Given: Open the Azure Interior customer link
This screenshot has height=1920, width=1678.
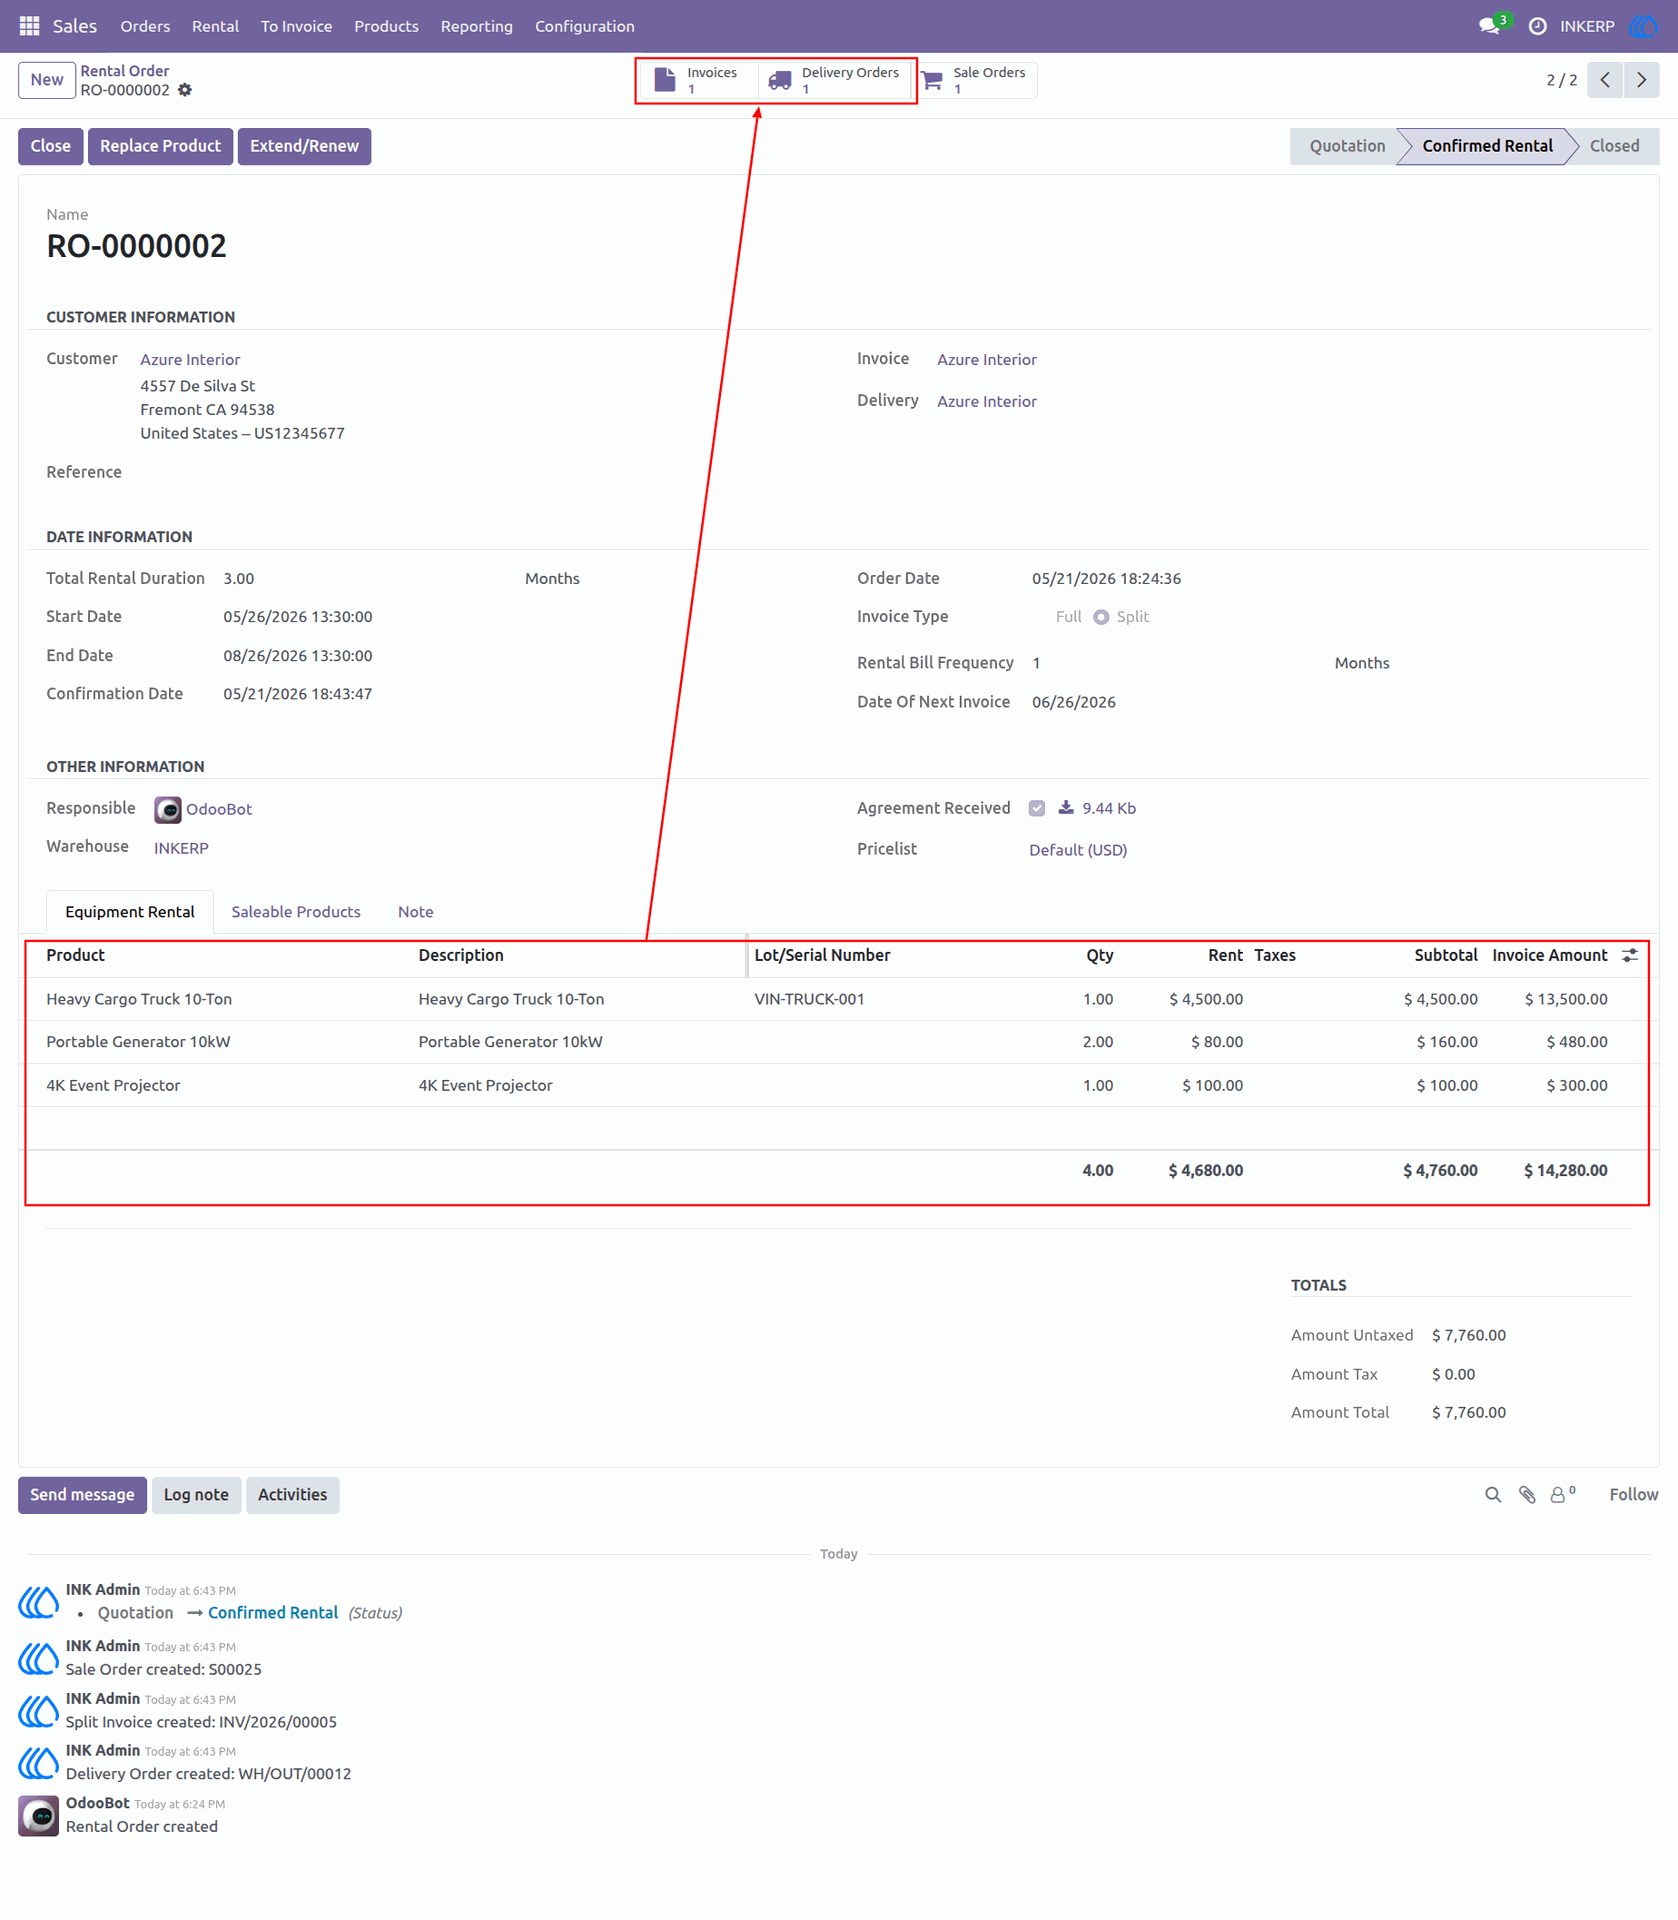Looking at the screenshot, I should [x=190, y=359].
